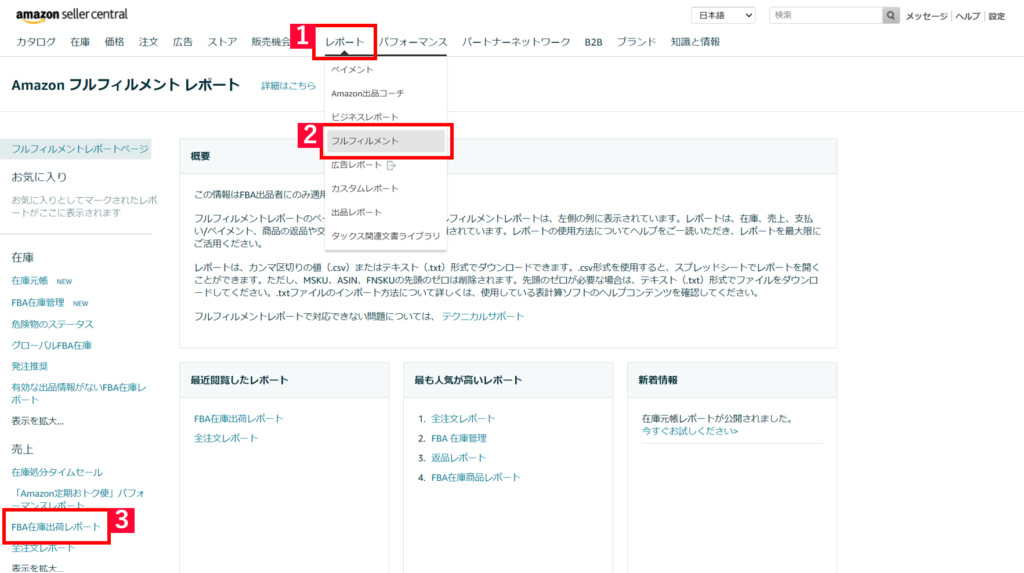Viewport: 1024px width, 573px height.
Task: Click the テクニカルサポート link
Action: click(x=483, y=316)
